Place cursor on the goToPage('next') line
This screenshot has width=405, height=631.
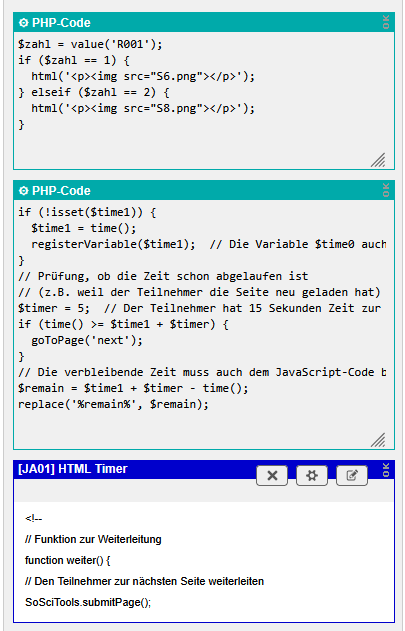click(x=87, y=340)
